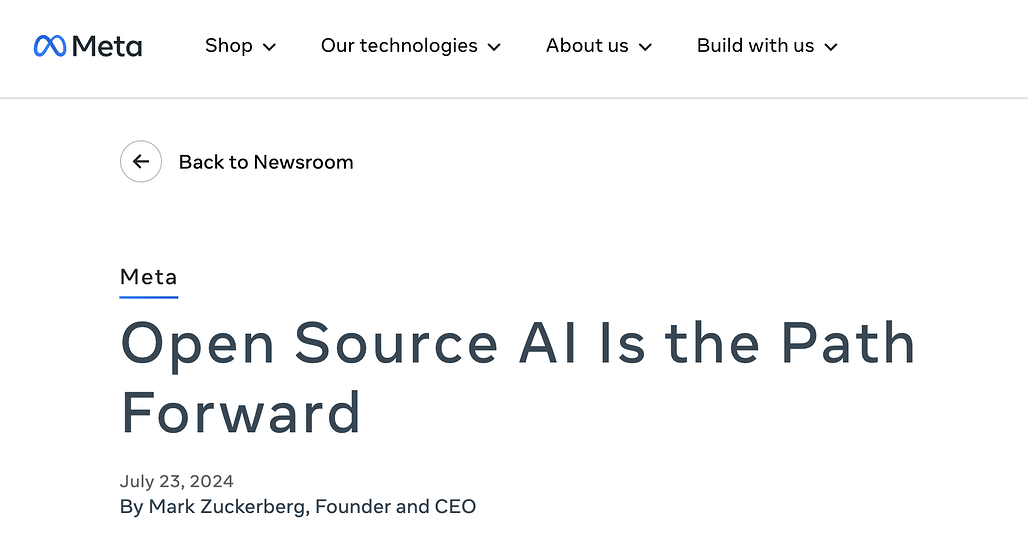
Task: Open the About us menu
Action: click(x=587, y=46)
